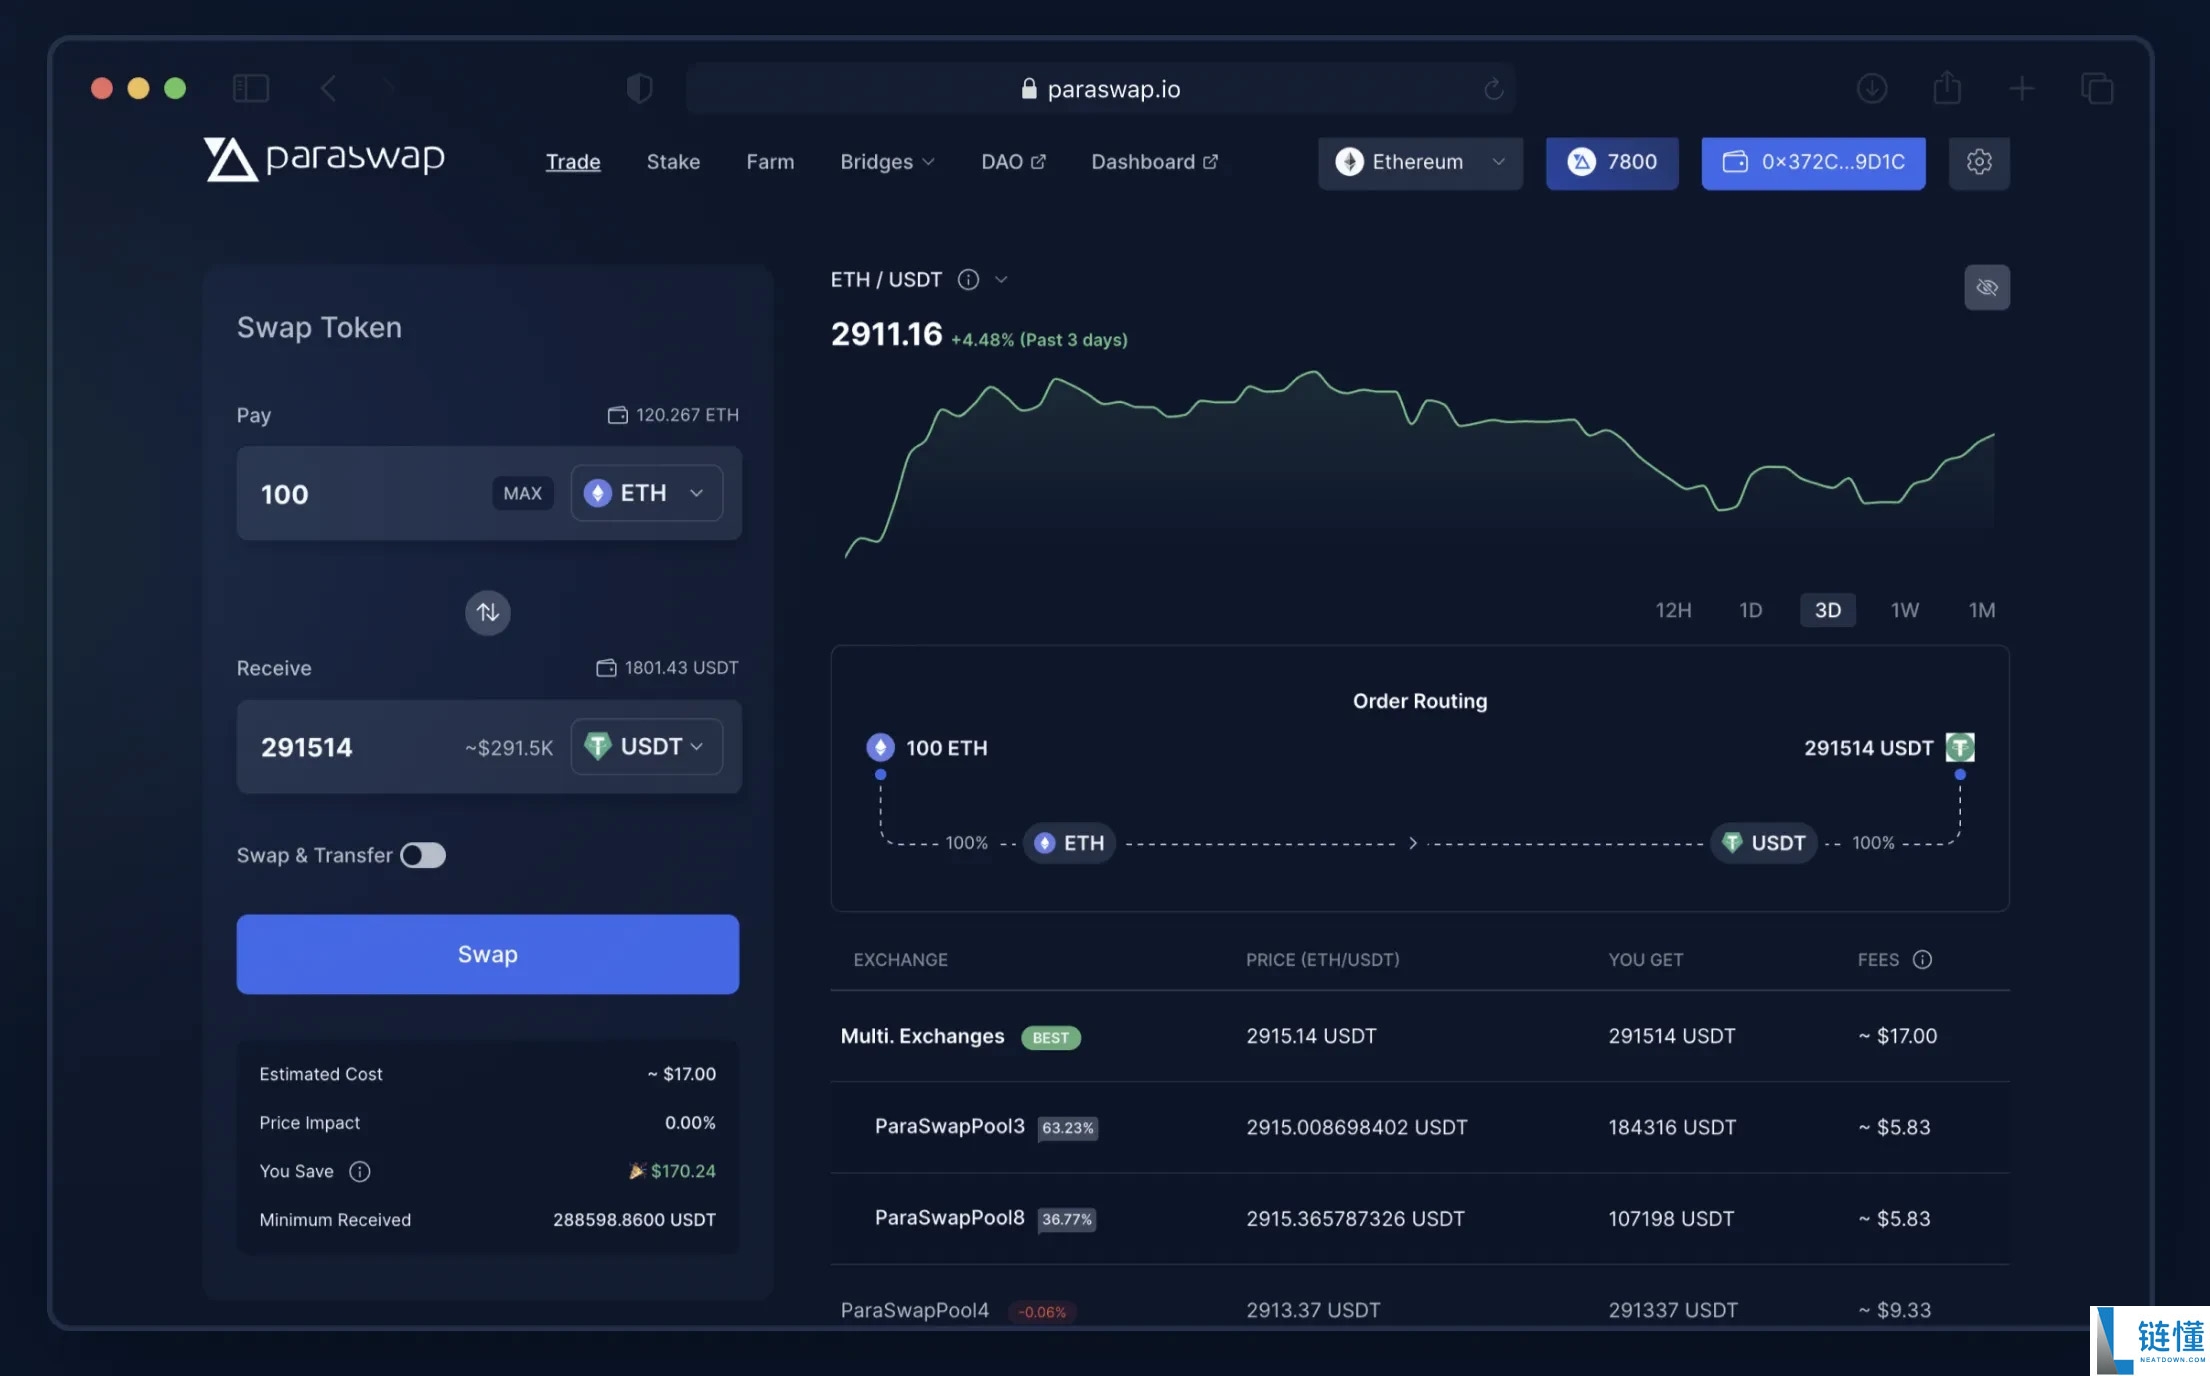Image resolution: width=2210 pixels, height=1376 pixels.
Task: Click the 36.77% badge beside ParaSwapPool8
Action: (1067, 1220)
